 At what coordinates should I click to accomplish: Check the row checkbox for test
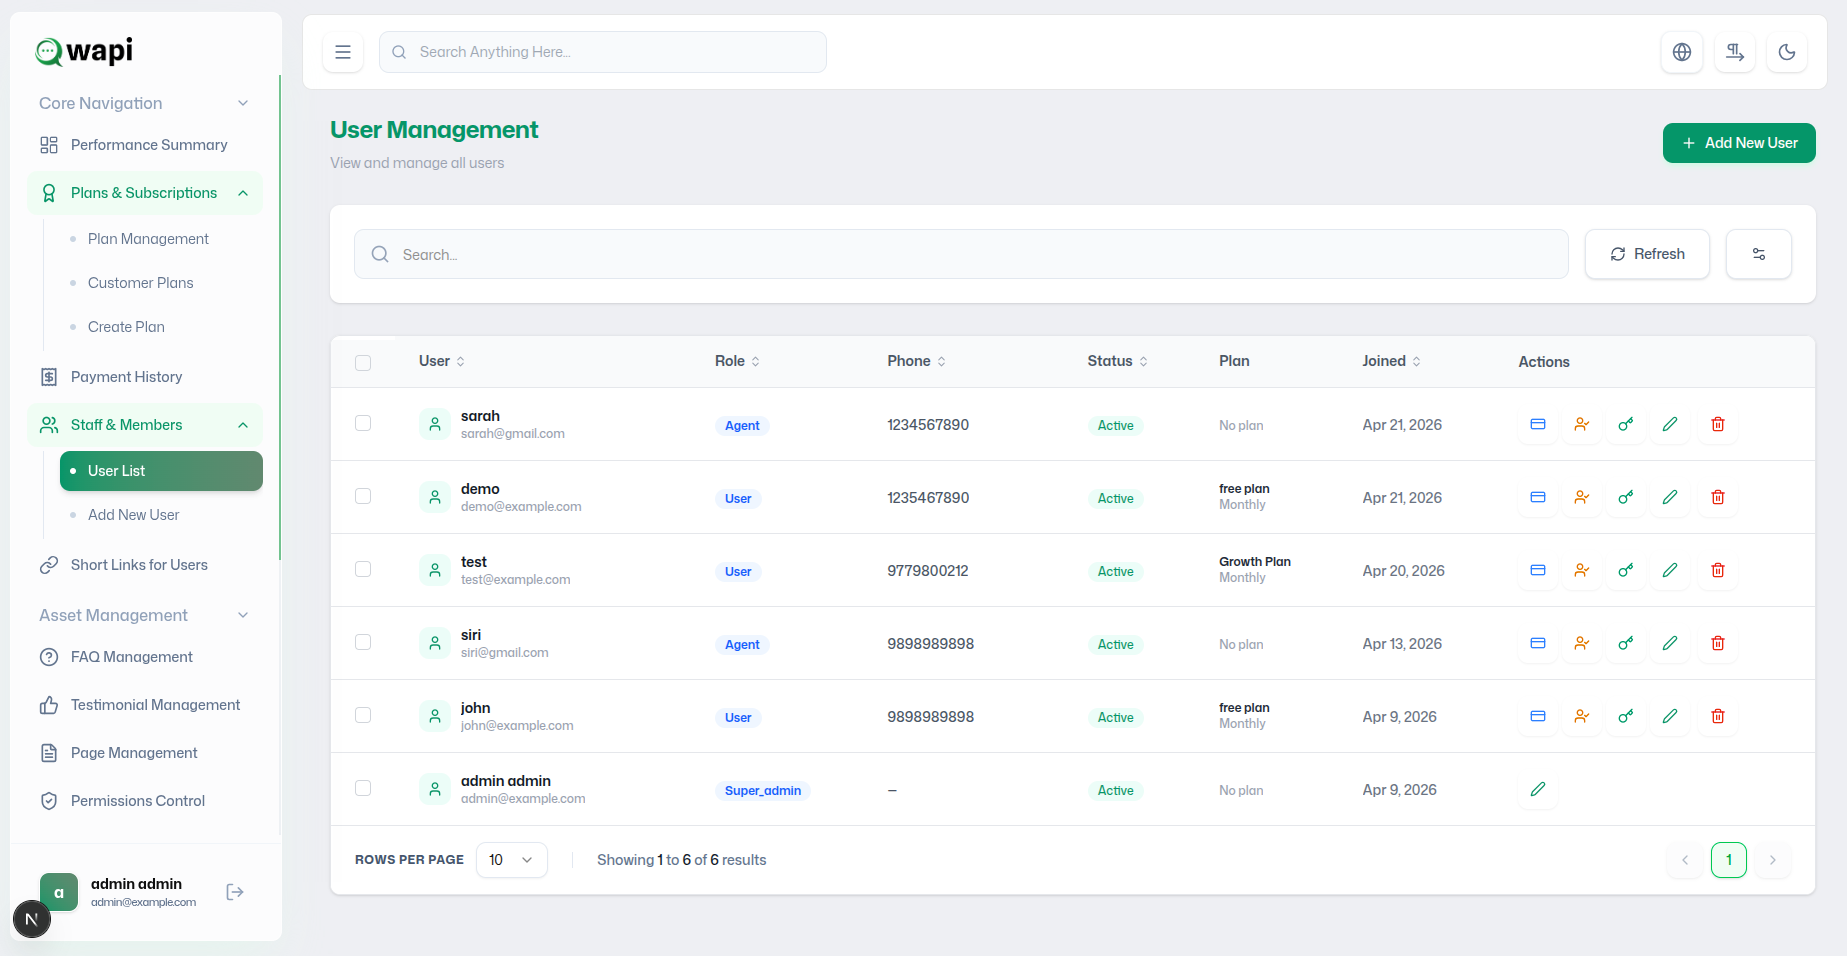coord(363,569)
